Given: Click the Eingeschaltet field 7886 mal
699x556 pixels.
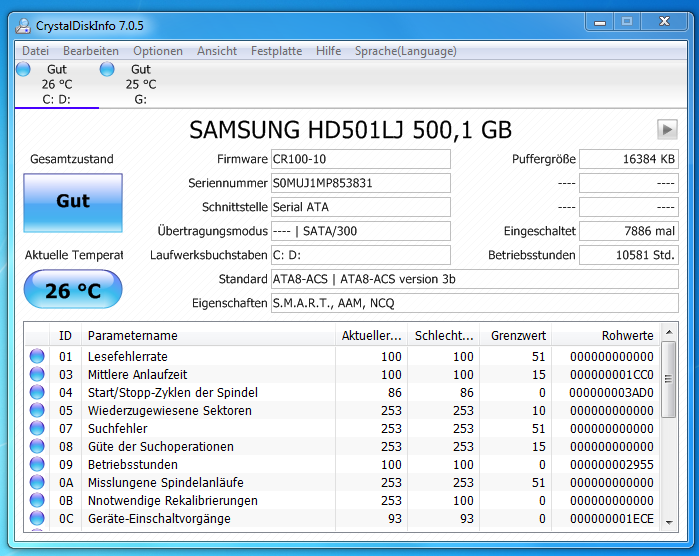Looking at the screenshot, I should 629,231.
